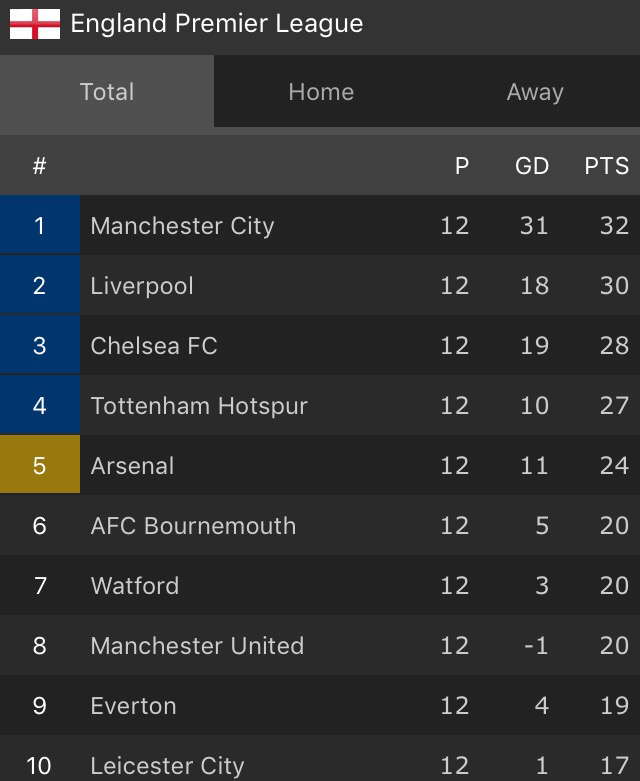Image resolution: width=640 pixels, height=781 pixels.
Task: Select Arsenal in the table
Action: [x=132, y=466]
